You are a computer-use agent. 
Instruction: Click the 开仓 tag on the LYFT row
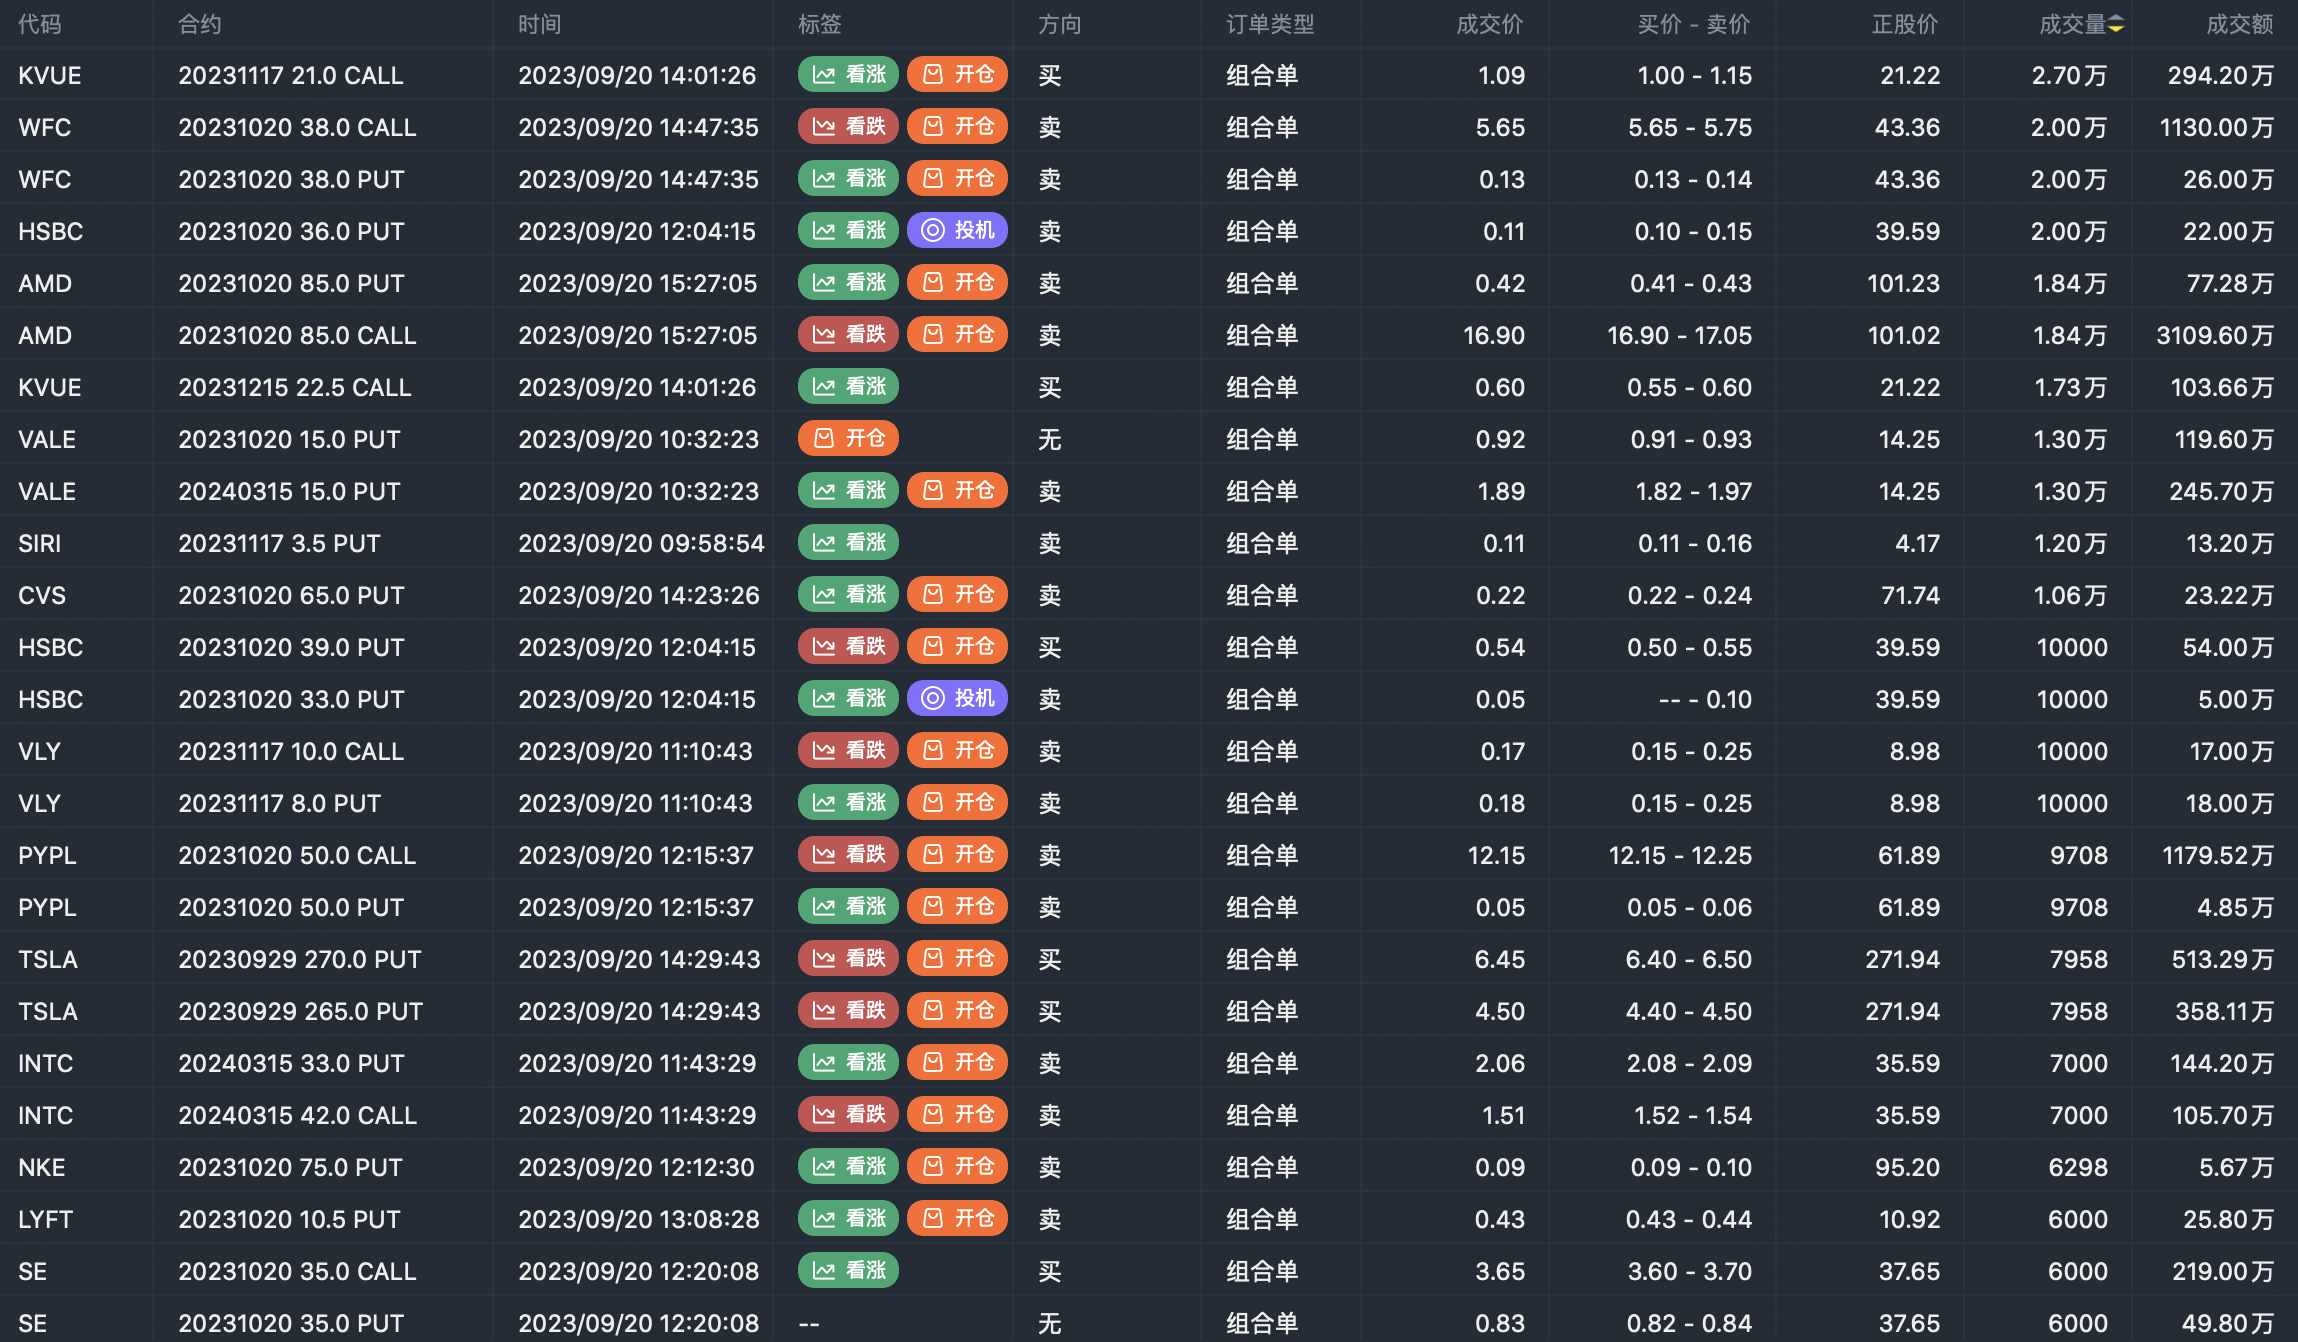(x=957, y=1219)
